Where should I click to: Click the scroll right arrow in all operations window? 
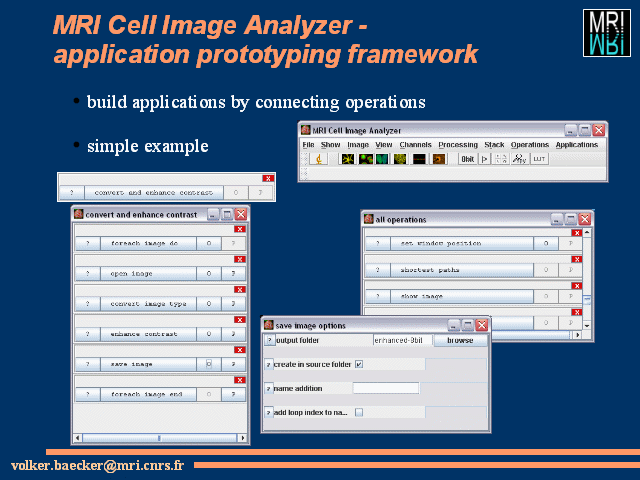point(577,335)
